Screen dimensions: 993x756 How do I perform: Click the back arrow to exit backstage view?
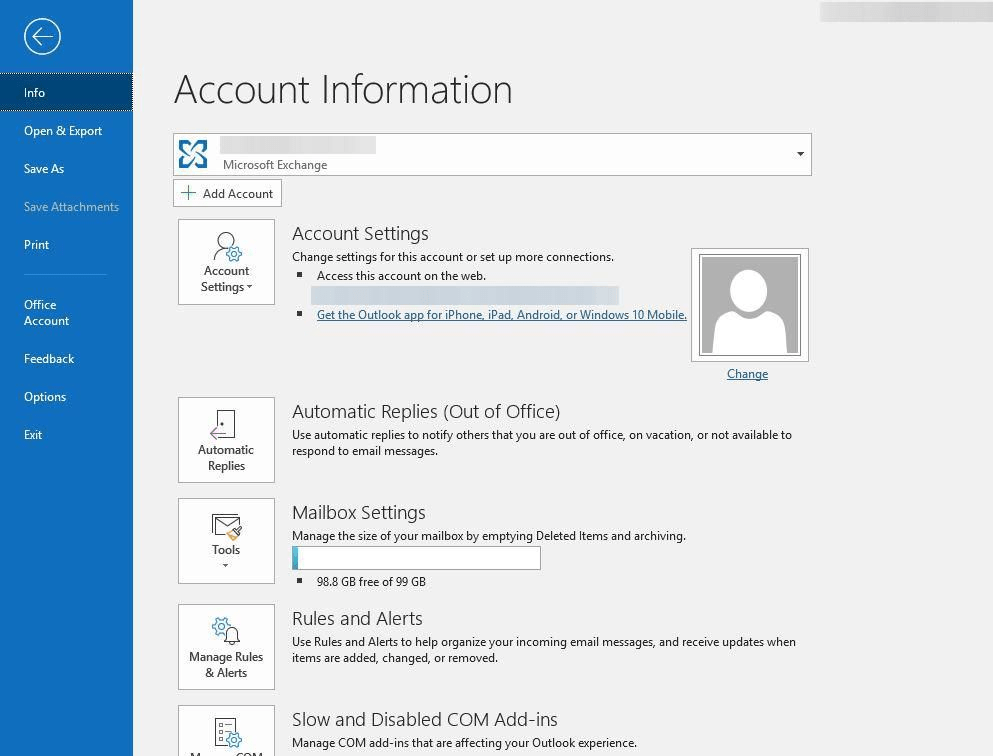pos(41,37)
